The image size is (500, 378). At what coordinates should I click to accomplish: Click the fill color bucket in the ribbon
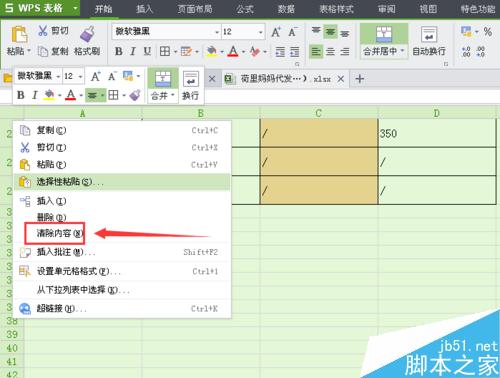(211, 51)
